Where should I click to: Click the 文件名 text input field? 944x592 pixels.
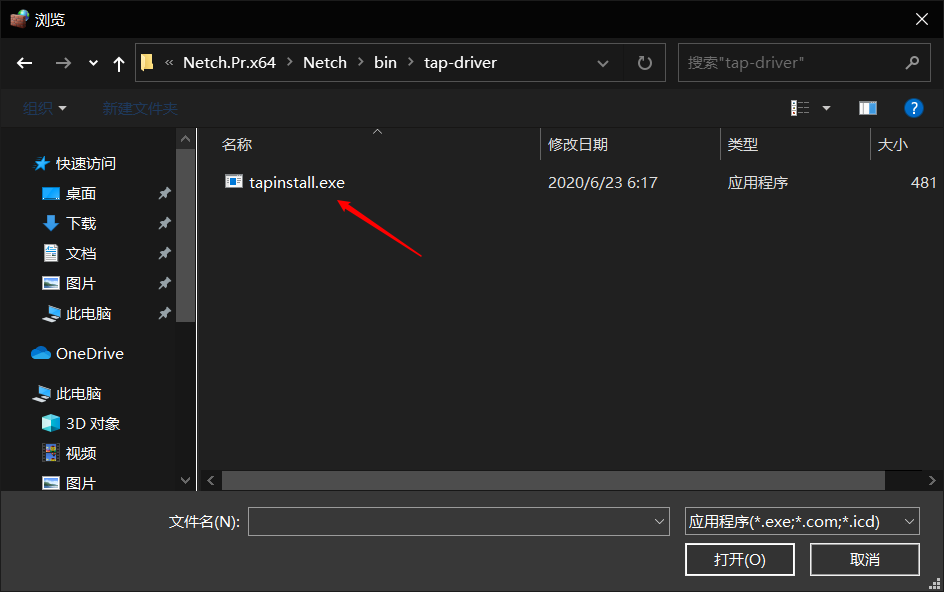(450, 521)
